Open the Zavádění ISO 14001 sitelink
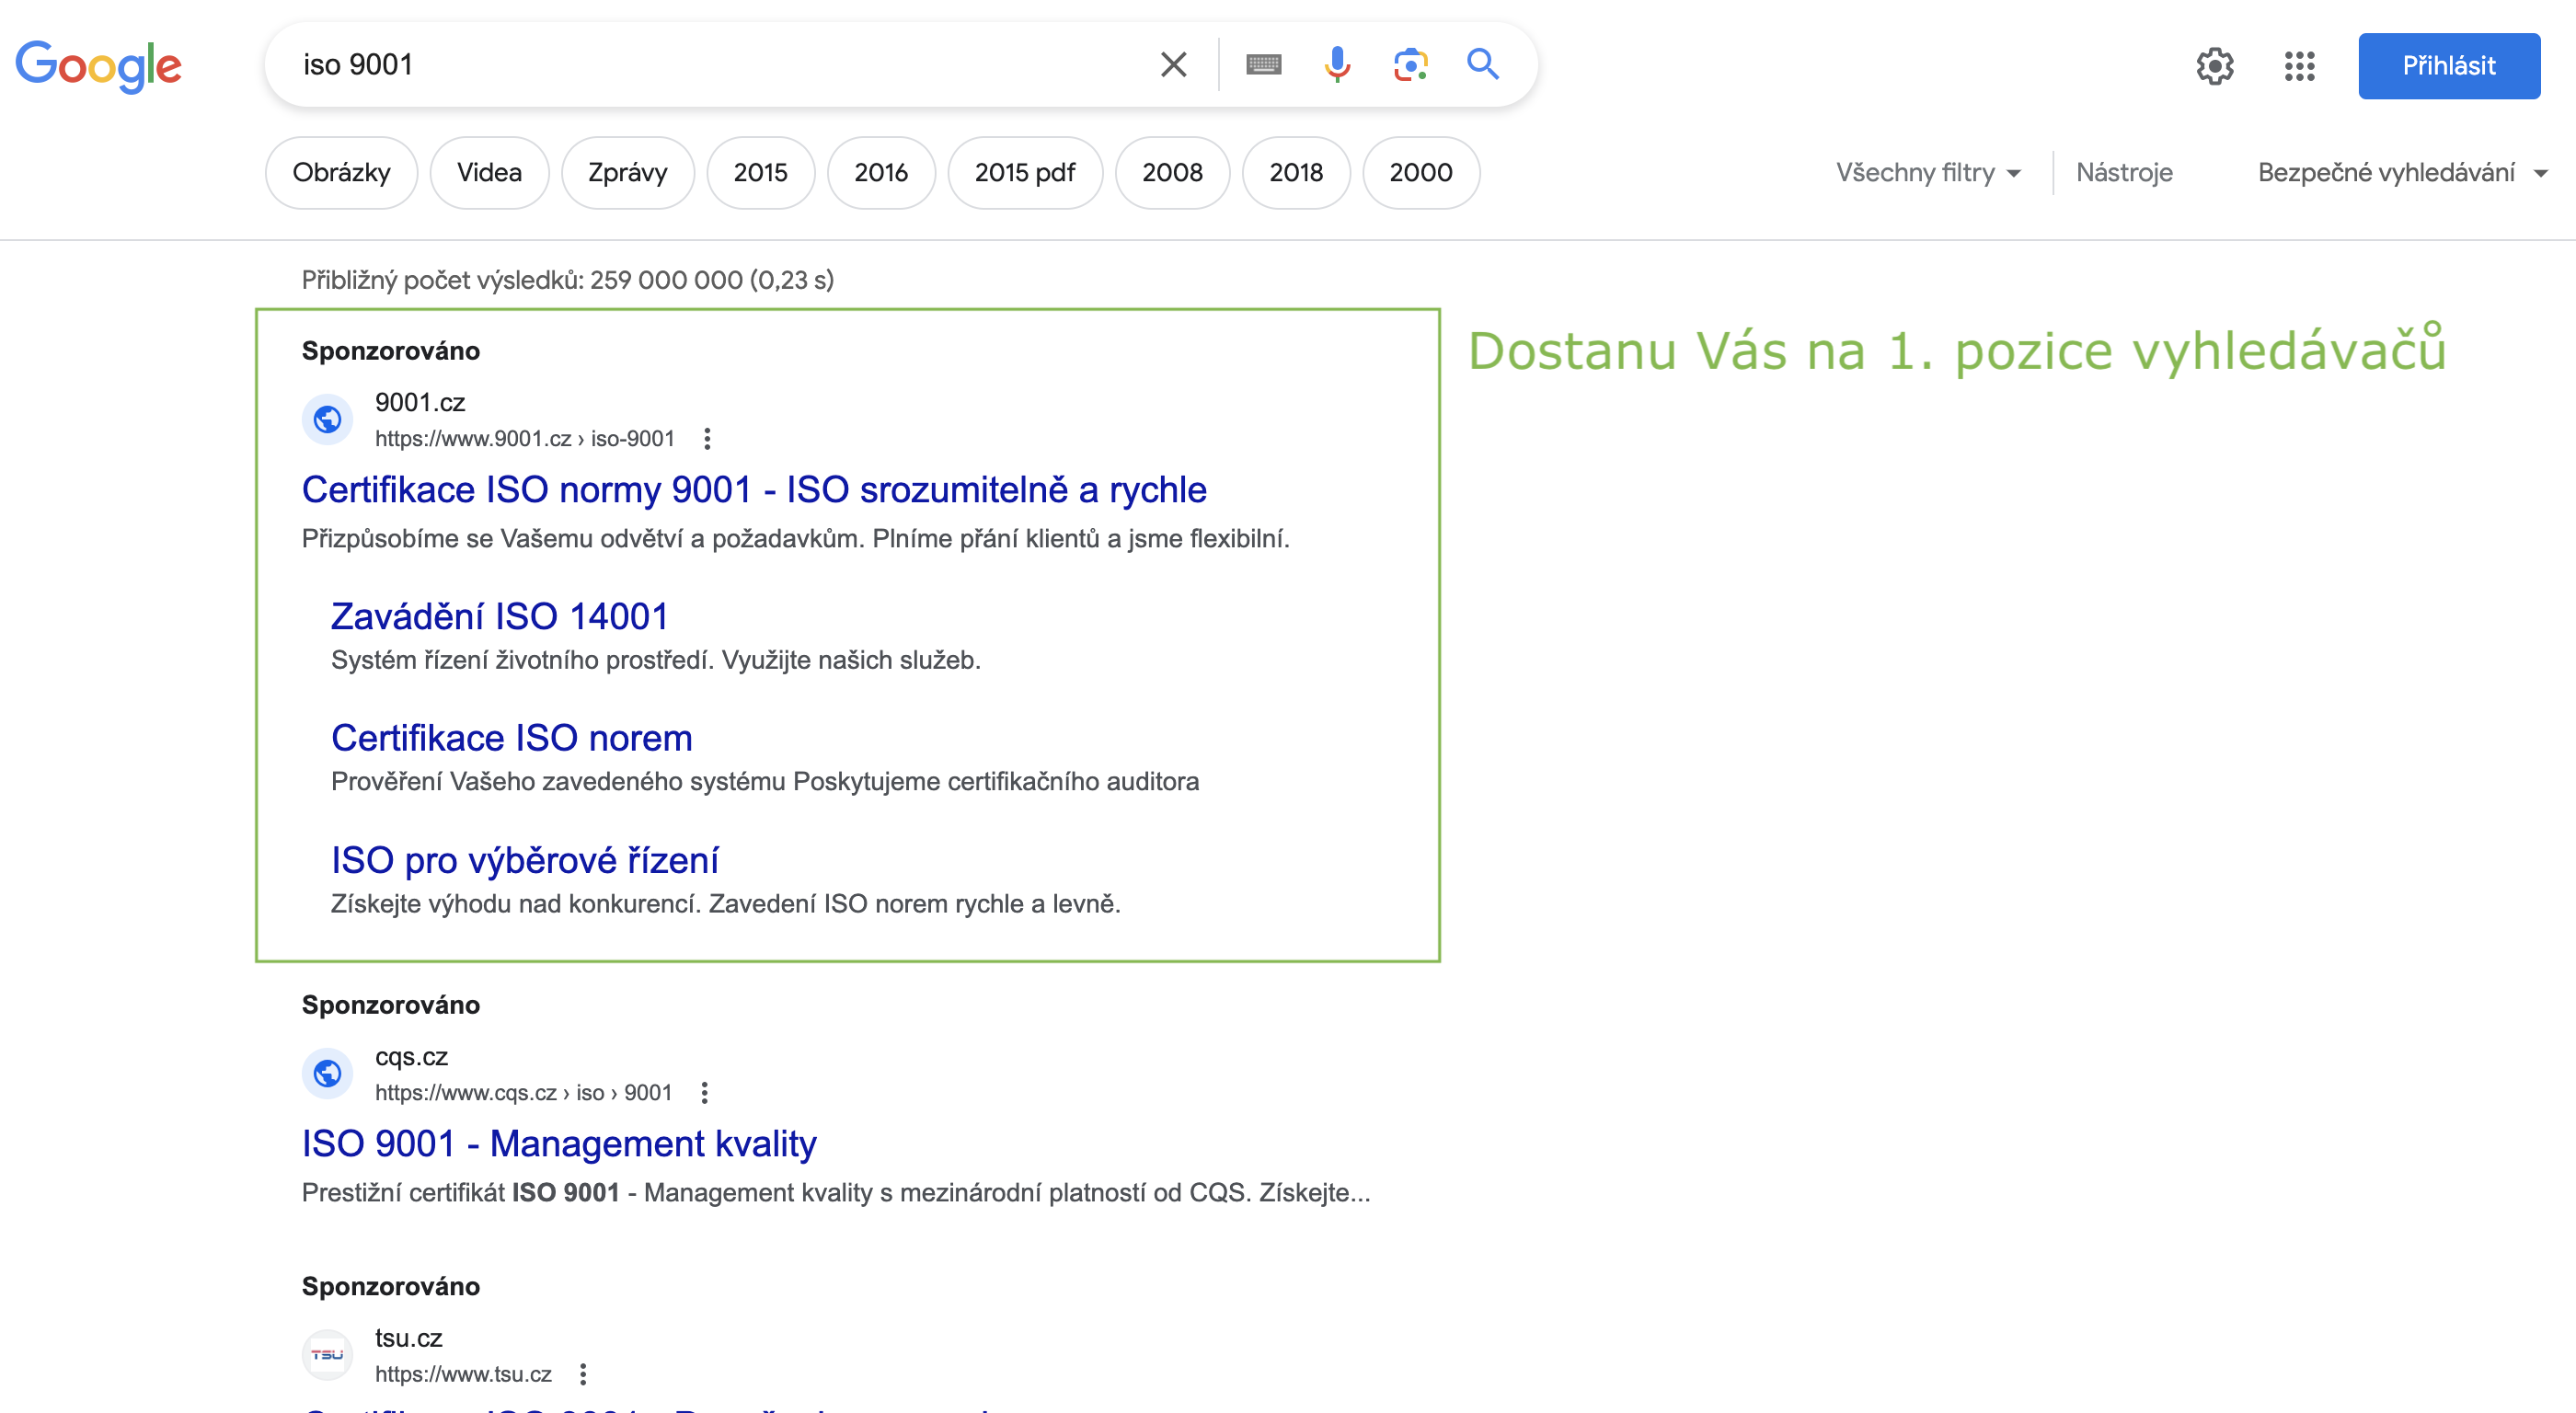 pos(499,615)
